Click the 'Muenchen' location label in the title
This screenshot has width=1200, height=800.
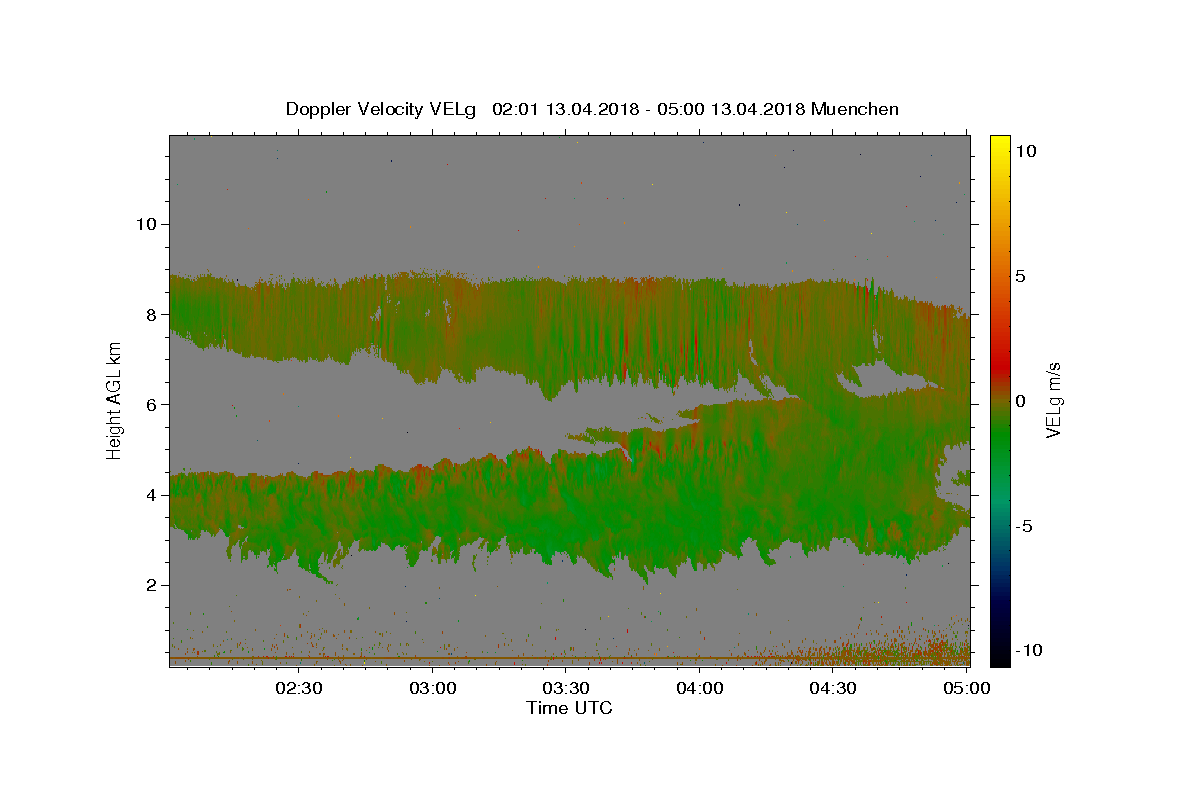coord(856,109)
